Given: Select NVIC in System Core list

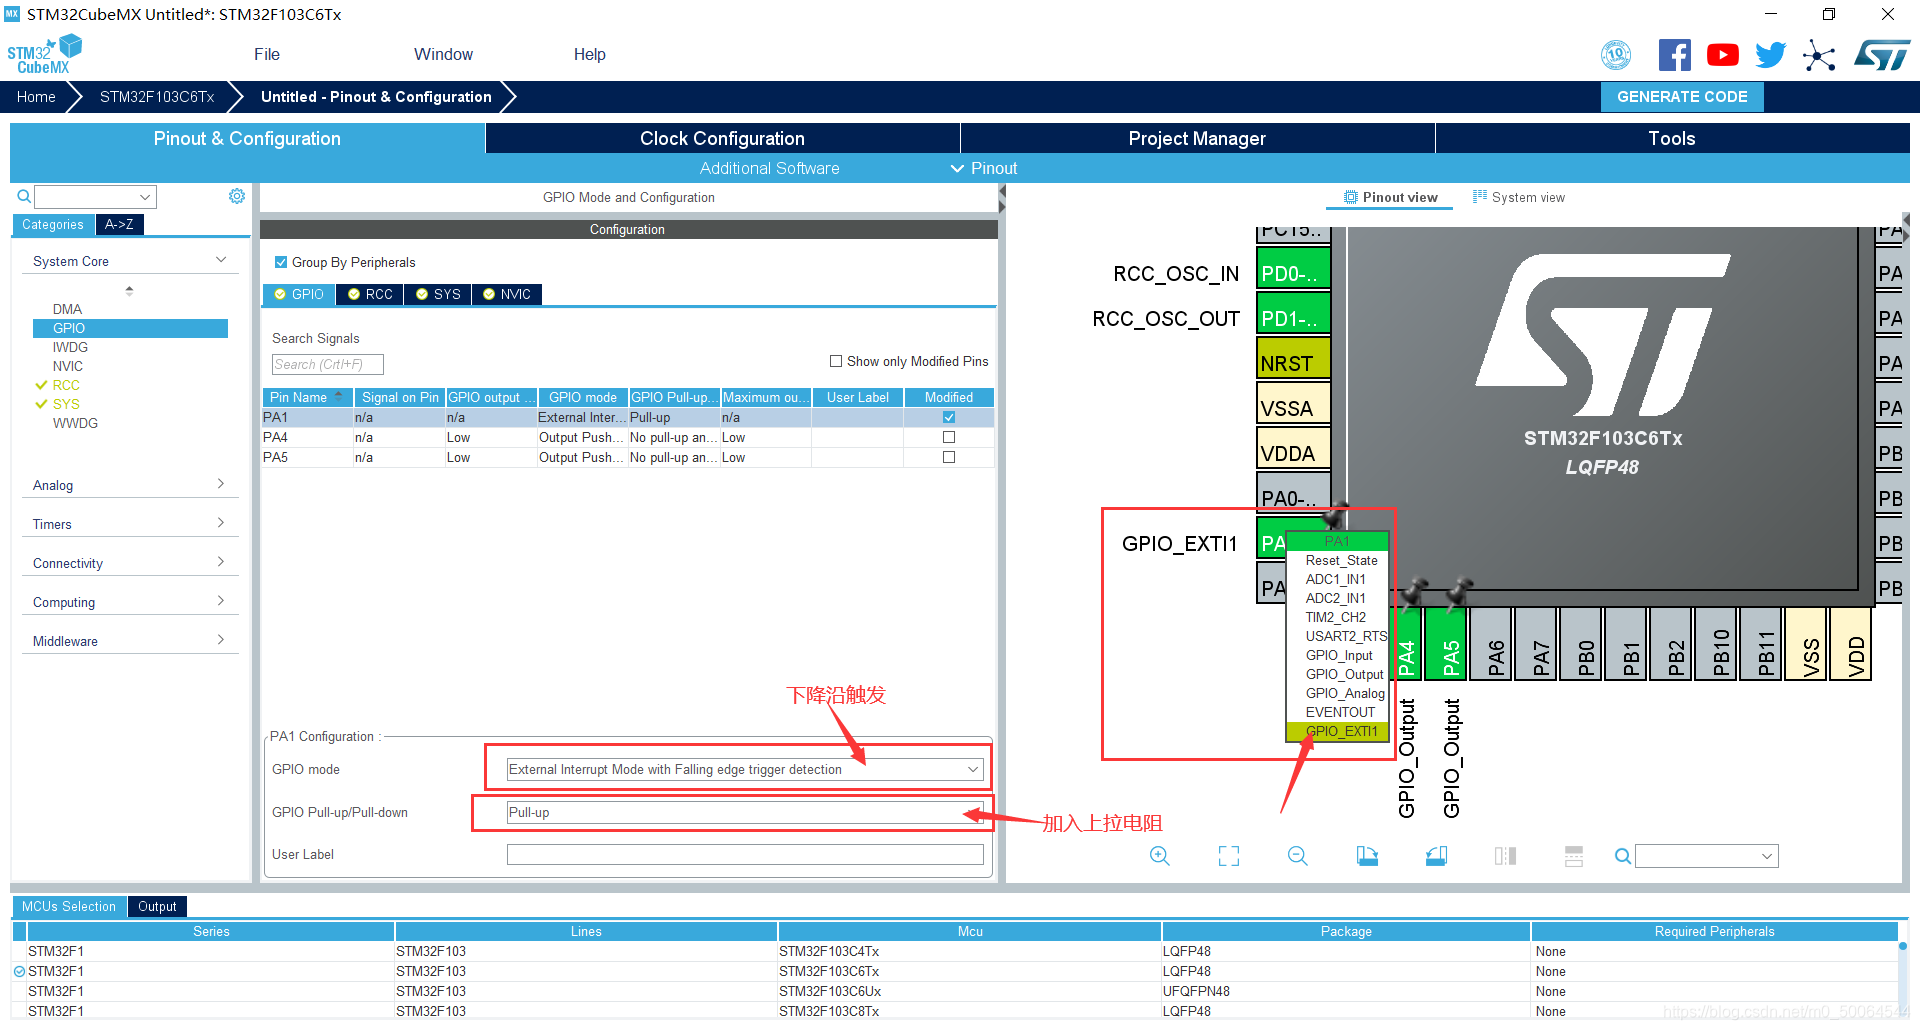Looking at the screenshot, I should 68,366.
